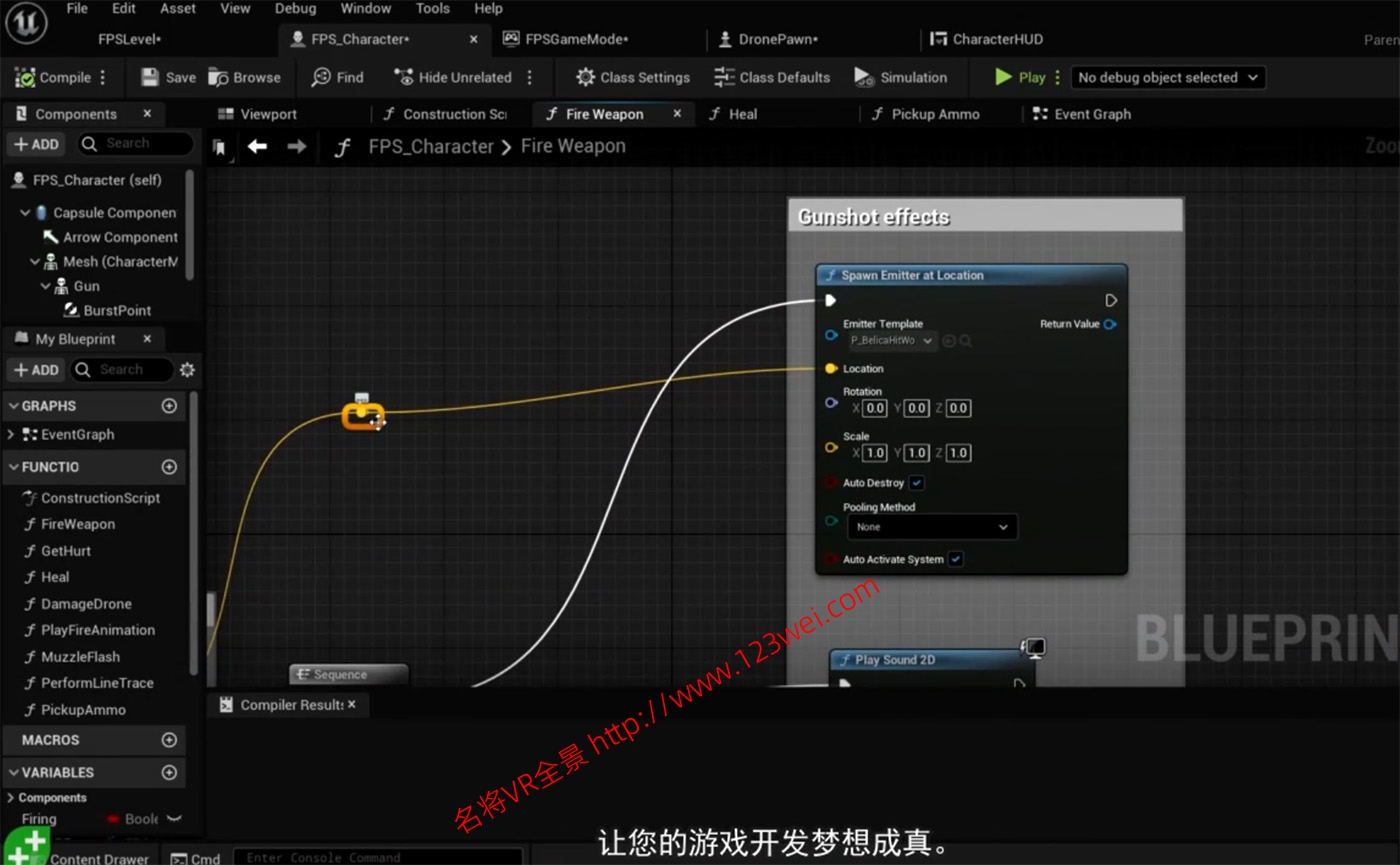Click the Compile toolbar button
1400x865 pixels.
(x=53, y=77)
